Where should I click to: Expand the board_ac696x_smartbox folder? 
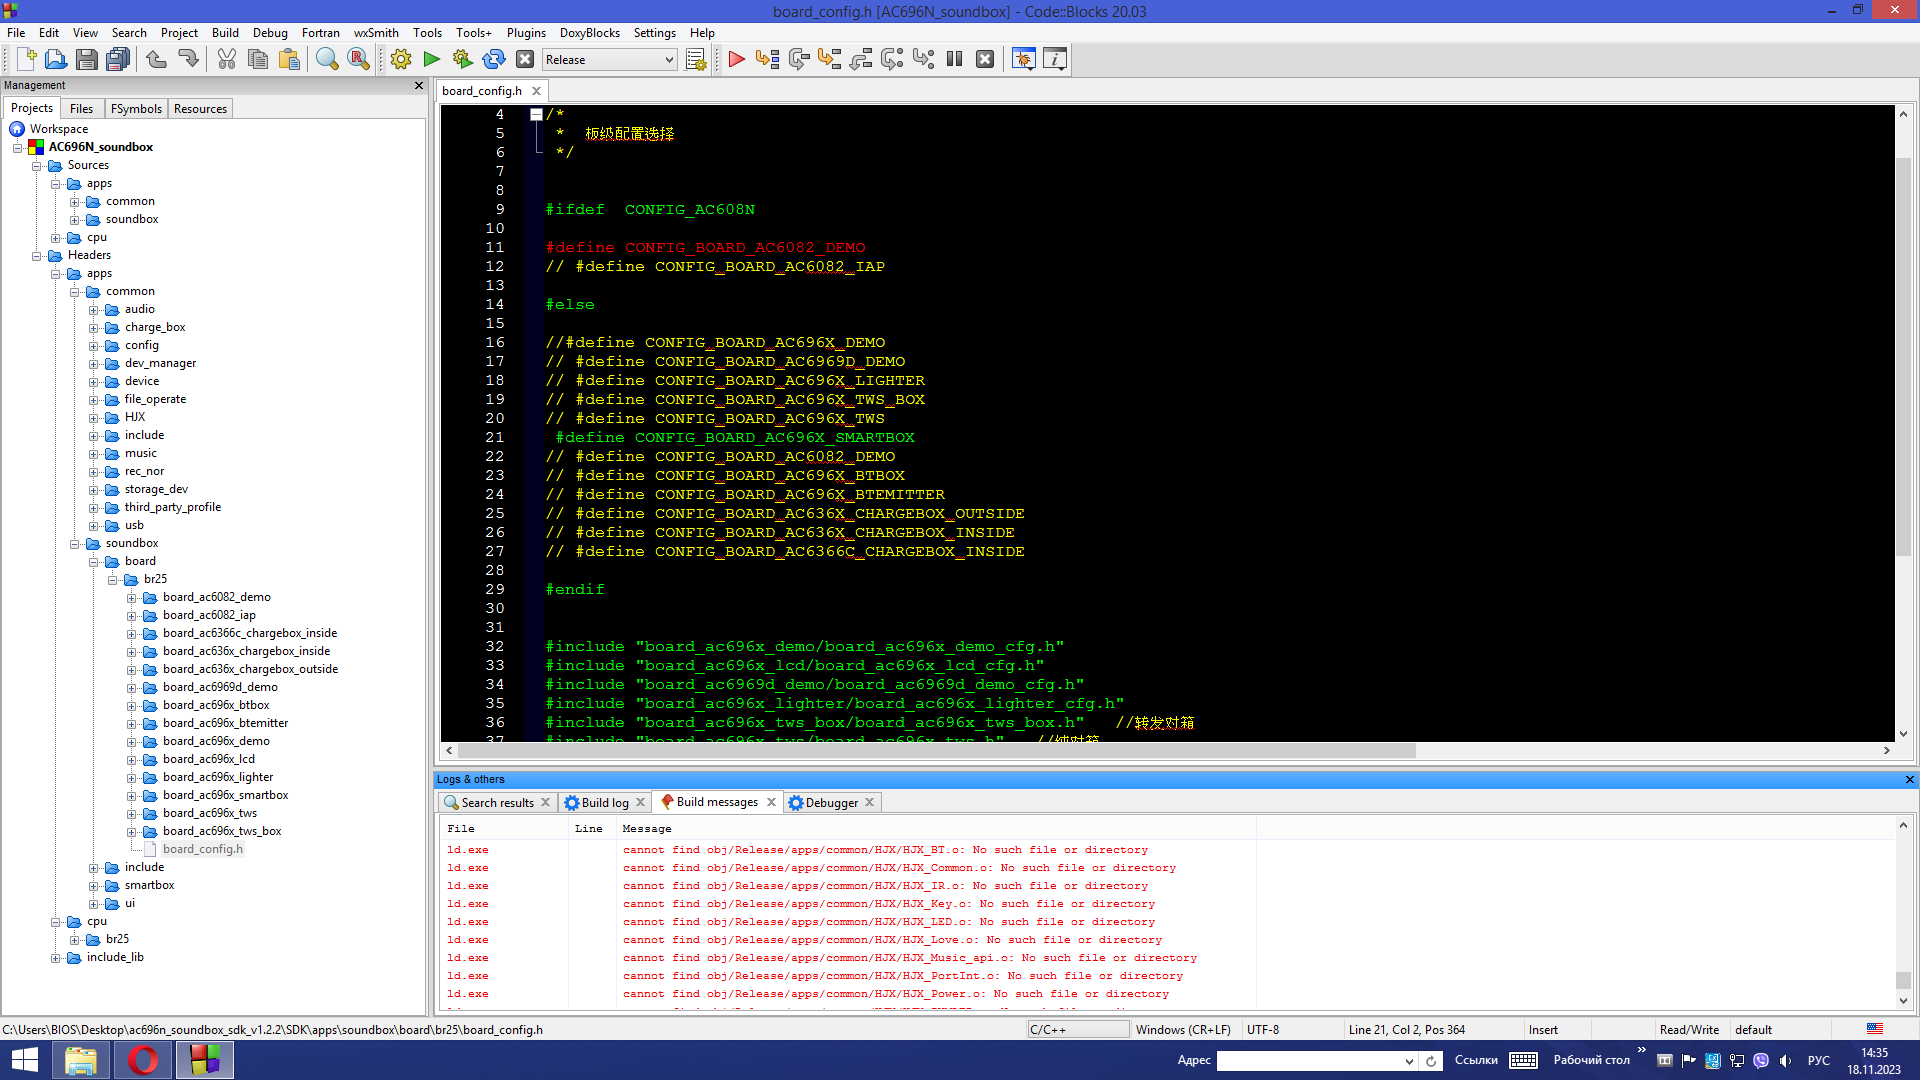coord(131,796)
